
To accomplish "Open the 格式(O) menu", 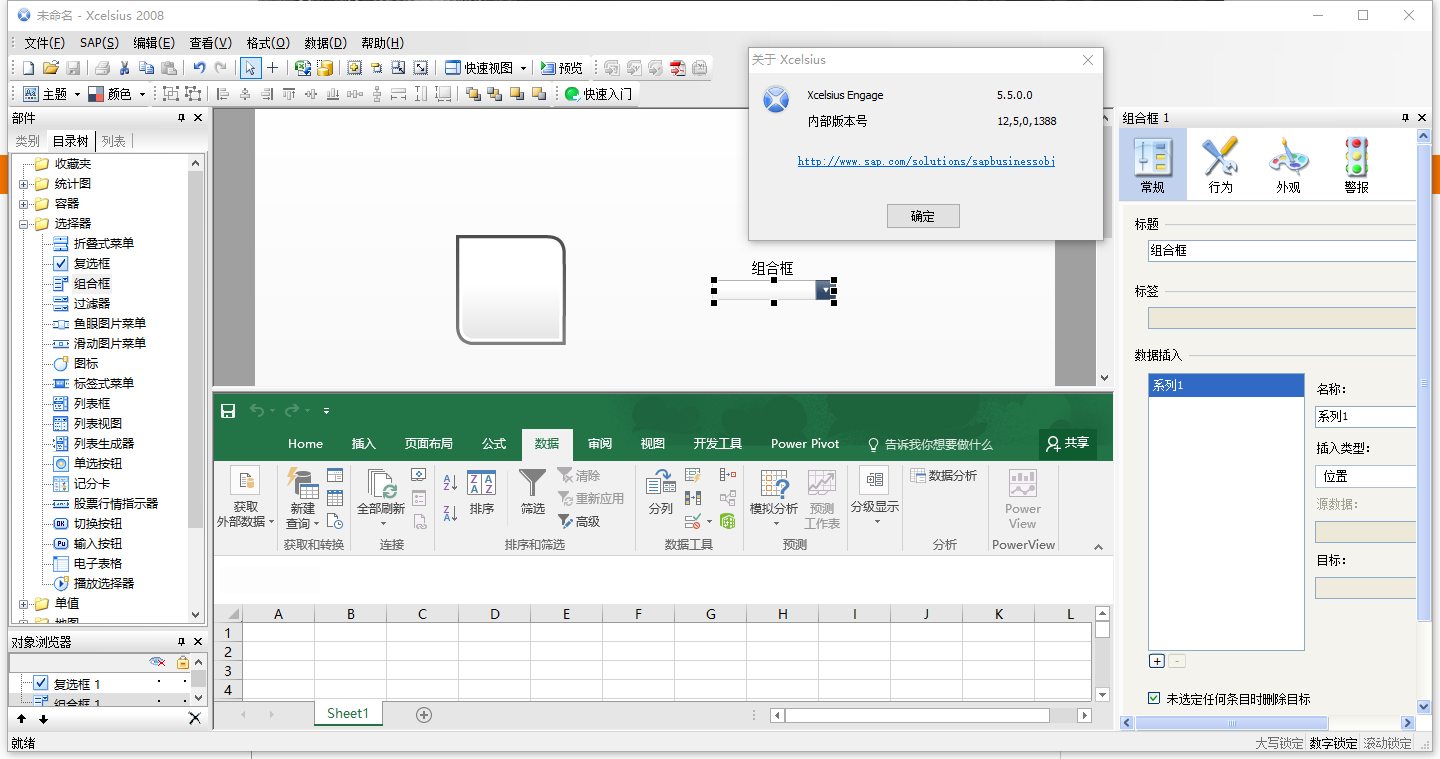I will click(x=268, y=43).
